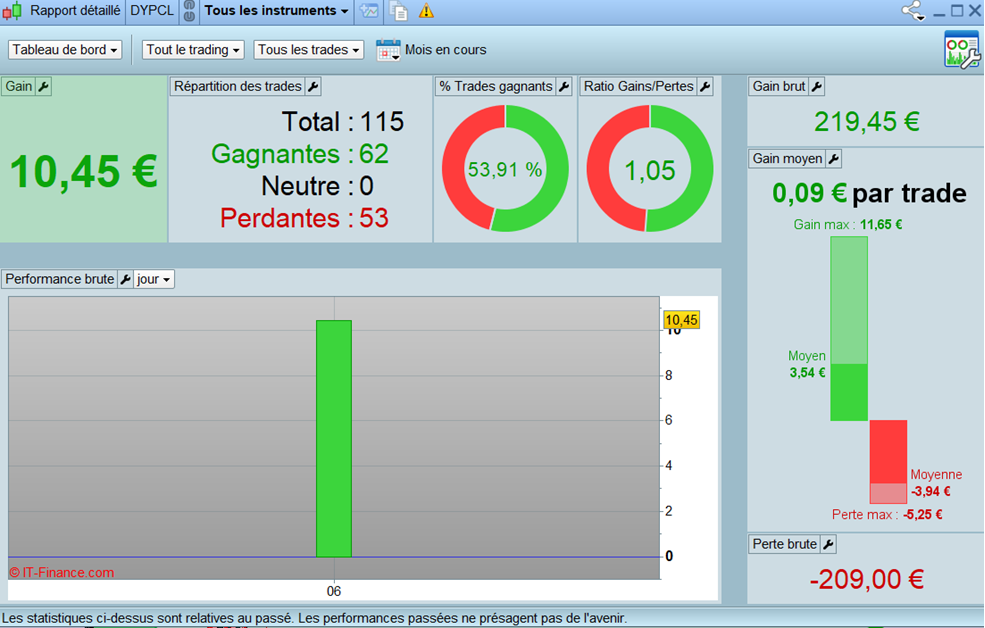Image resolution: width=985 pixels, height=628 pixels.
Task: Click the Neutre : 0 text
Action: click(x=317, y=187)
